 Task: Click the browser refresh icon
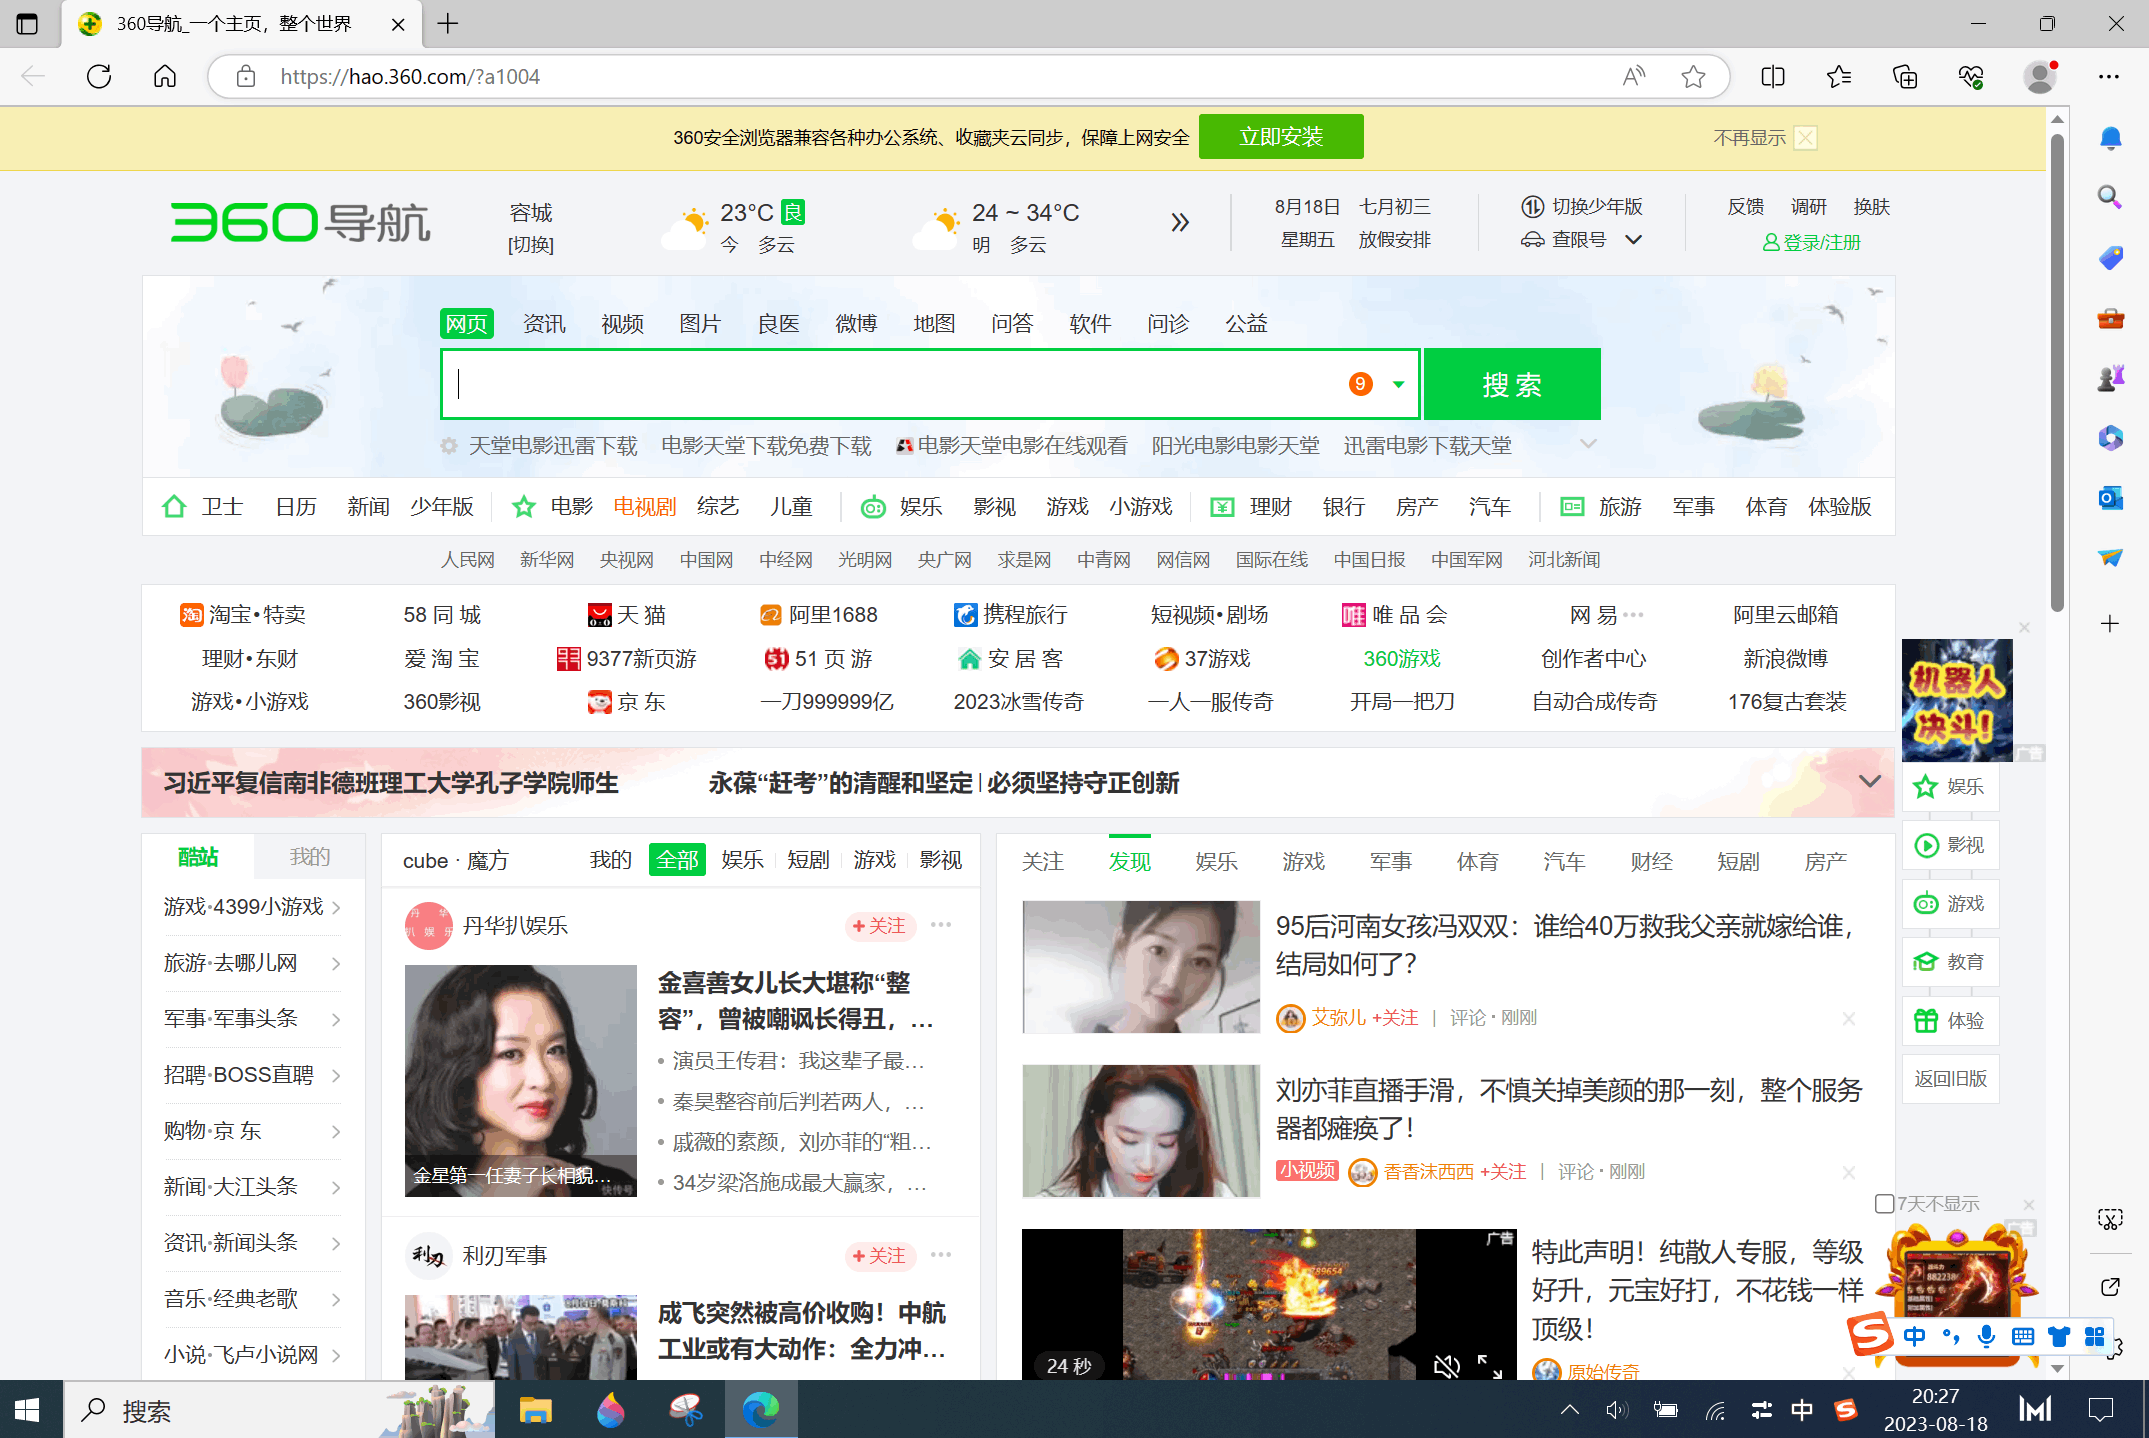[99, 77]
